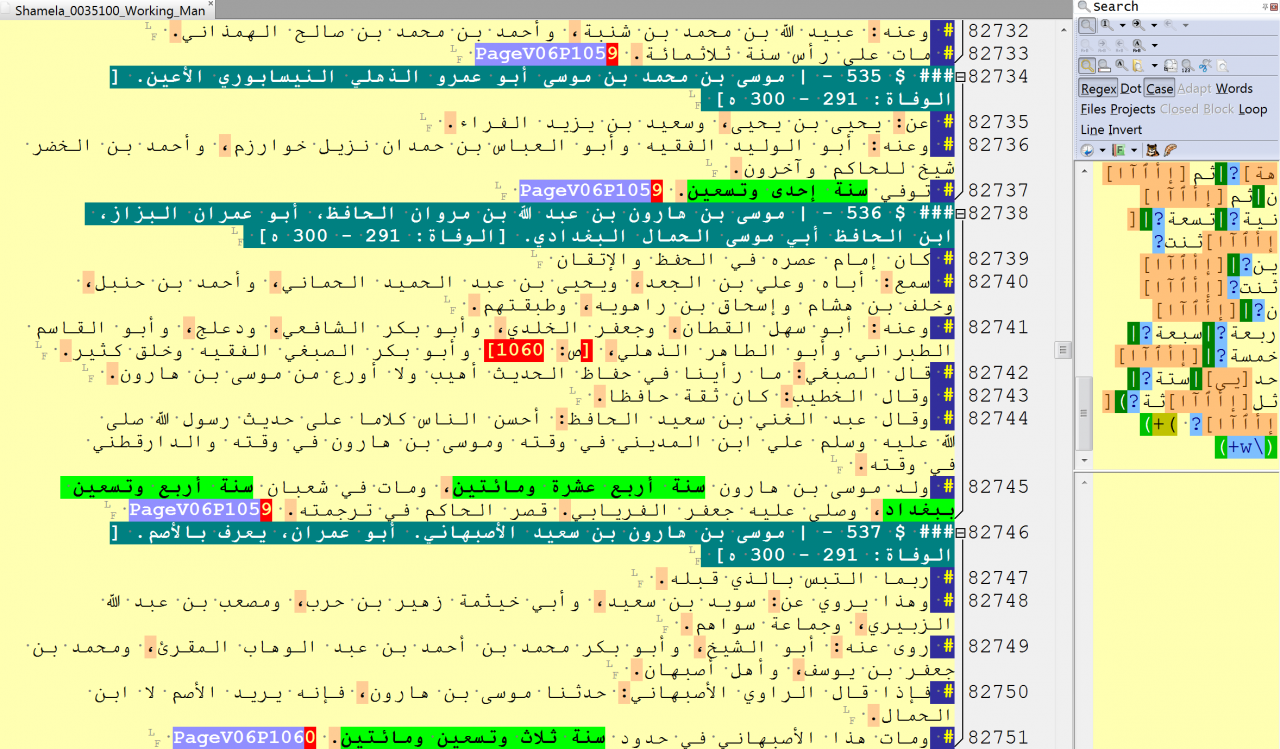
Task: Toggle the Invert search option
Action: coord(1125,130)
